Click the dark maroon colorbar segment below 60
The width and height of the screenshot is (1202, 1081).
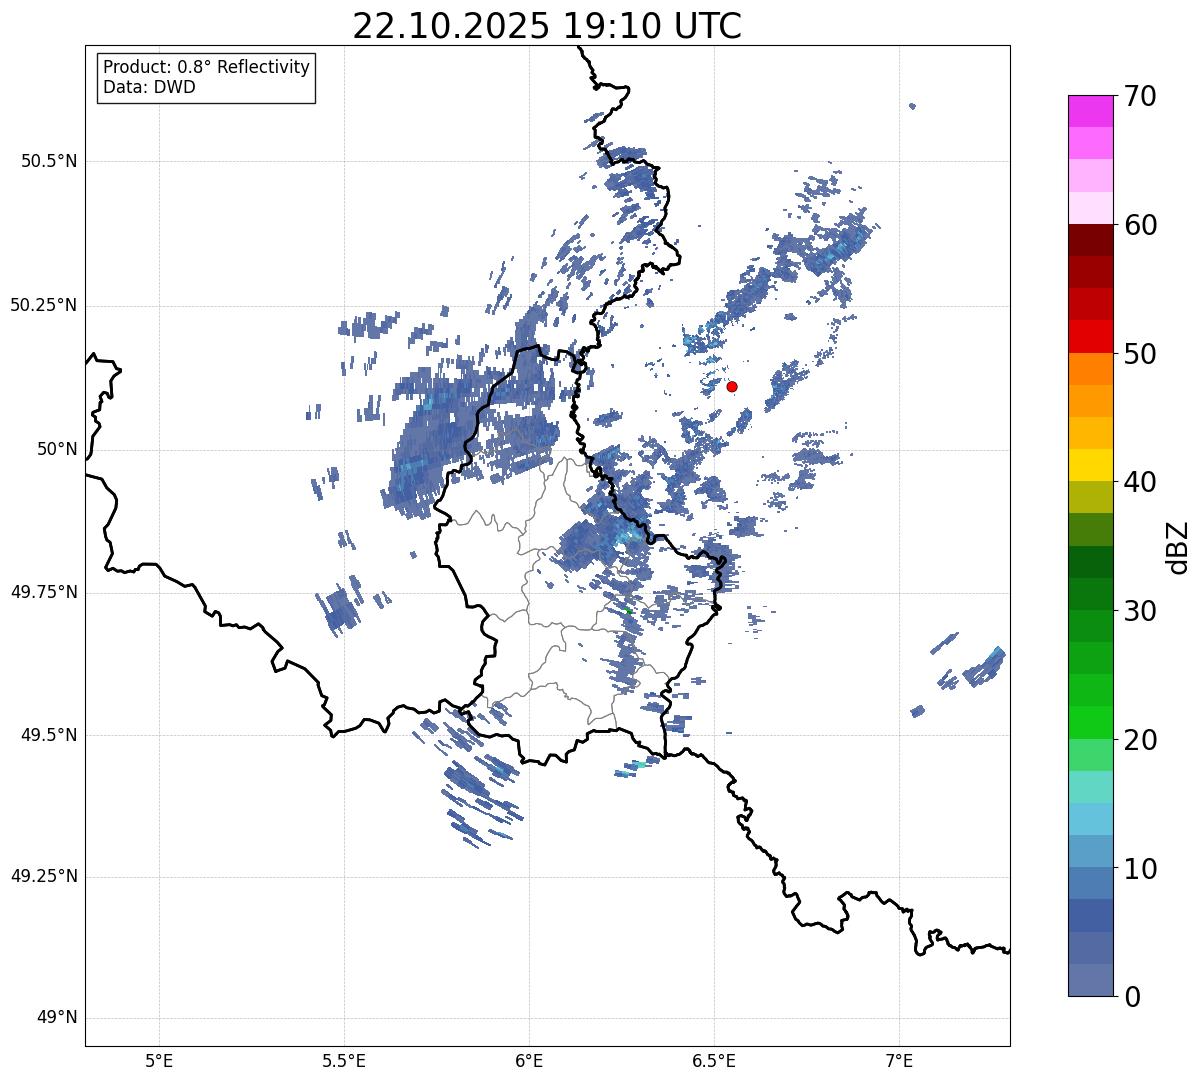pos(1090,240)
